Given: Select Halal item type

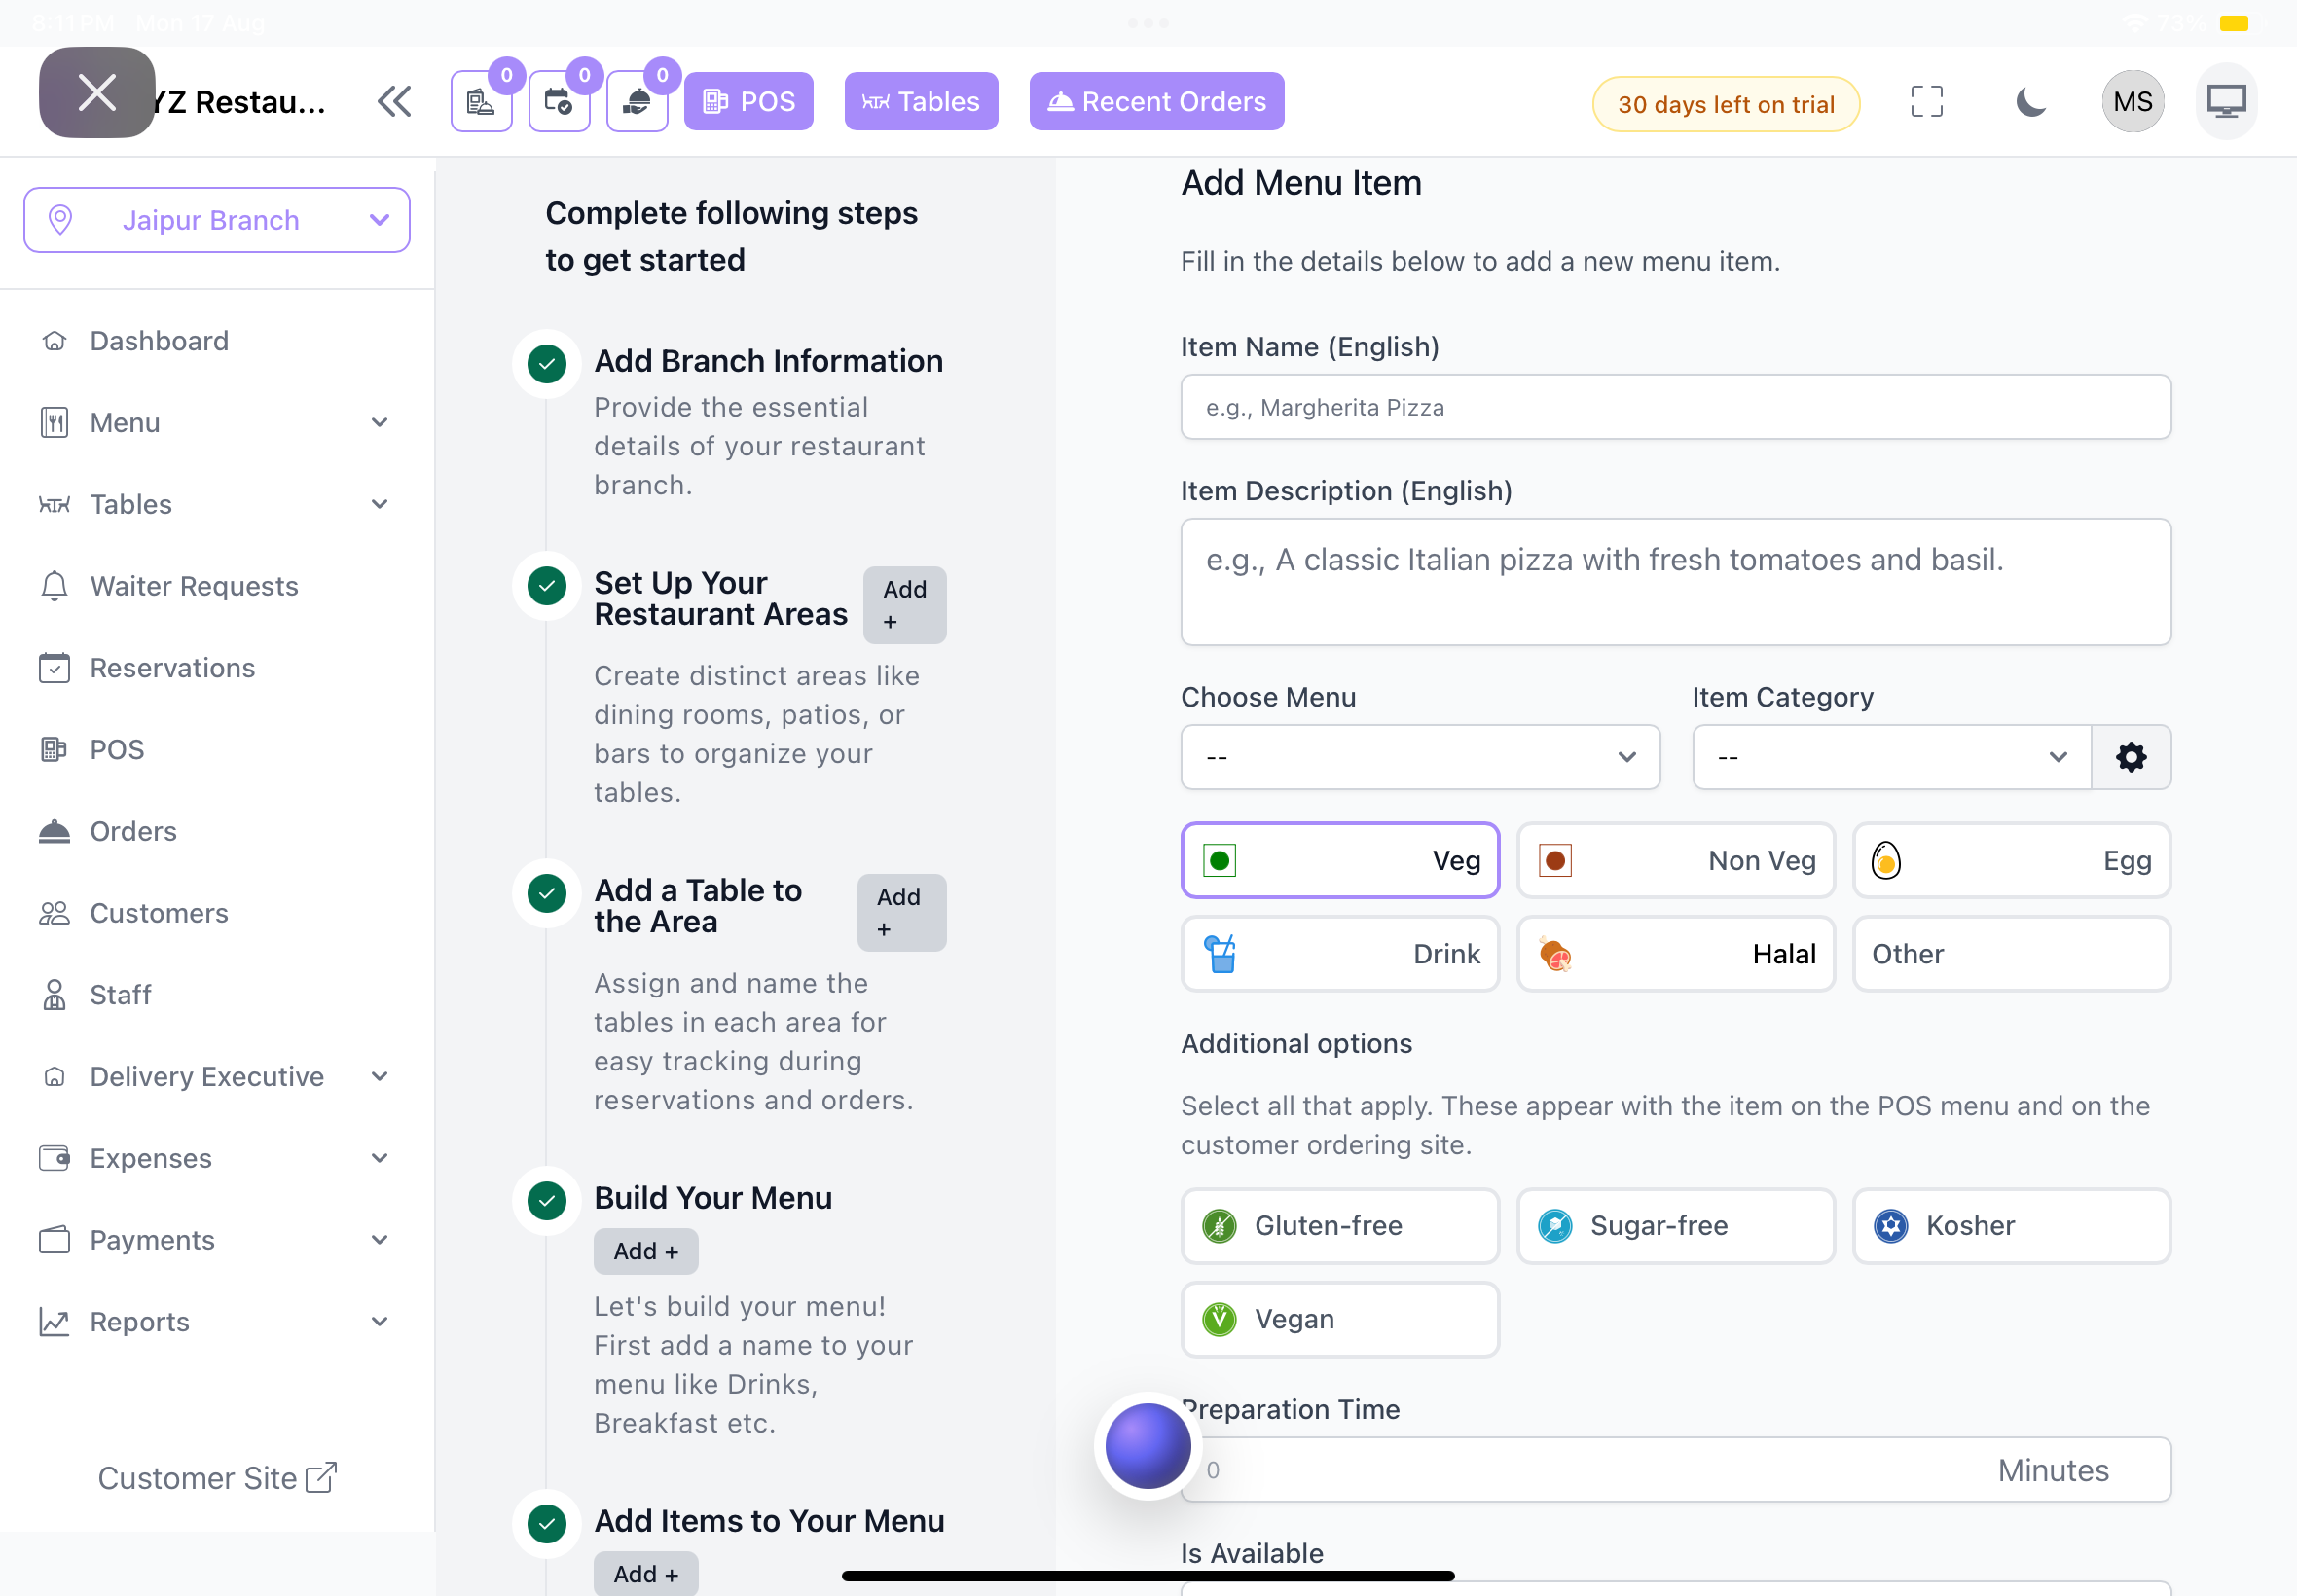Looking at the screenshot, I should [x=1676, y=954].
